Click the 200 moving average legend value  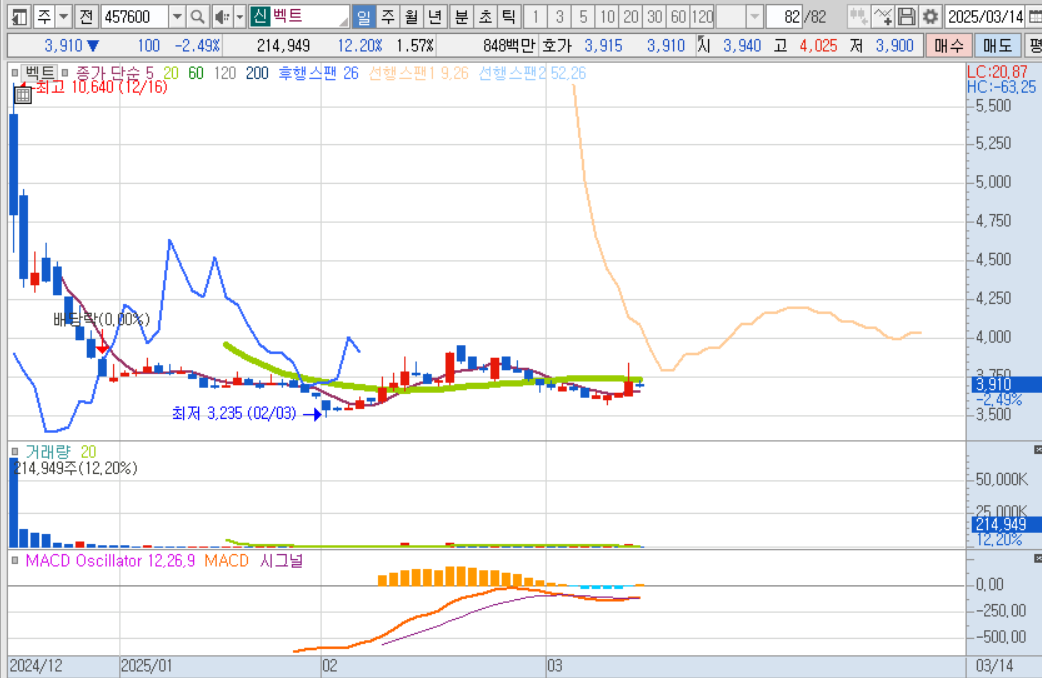tap(257, 73)
